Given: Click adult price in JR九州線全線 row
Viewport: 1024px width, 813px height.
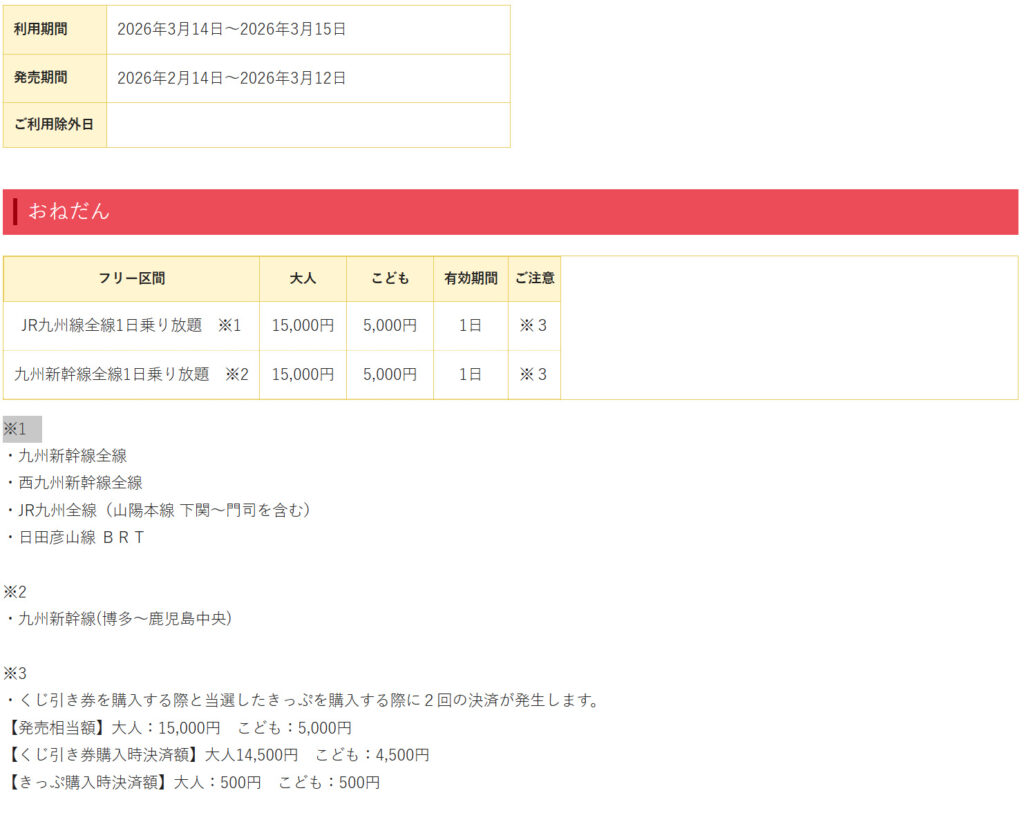Looking at the screenshot, I should click(x=303, y=326).
